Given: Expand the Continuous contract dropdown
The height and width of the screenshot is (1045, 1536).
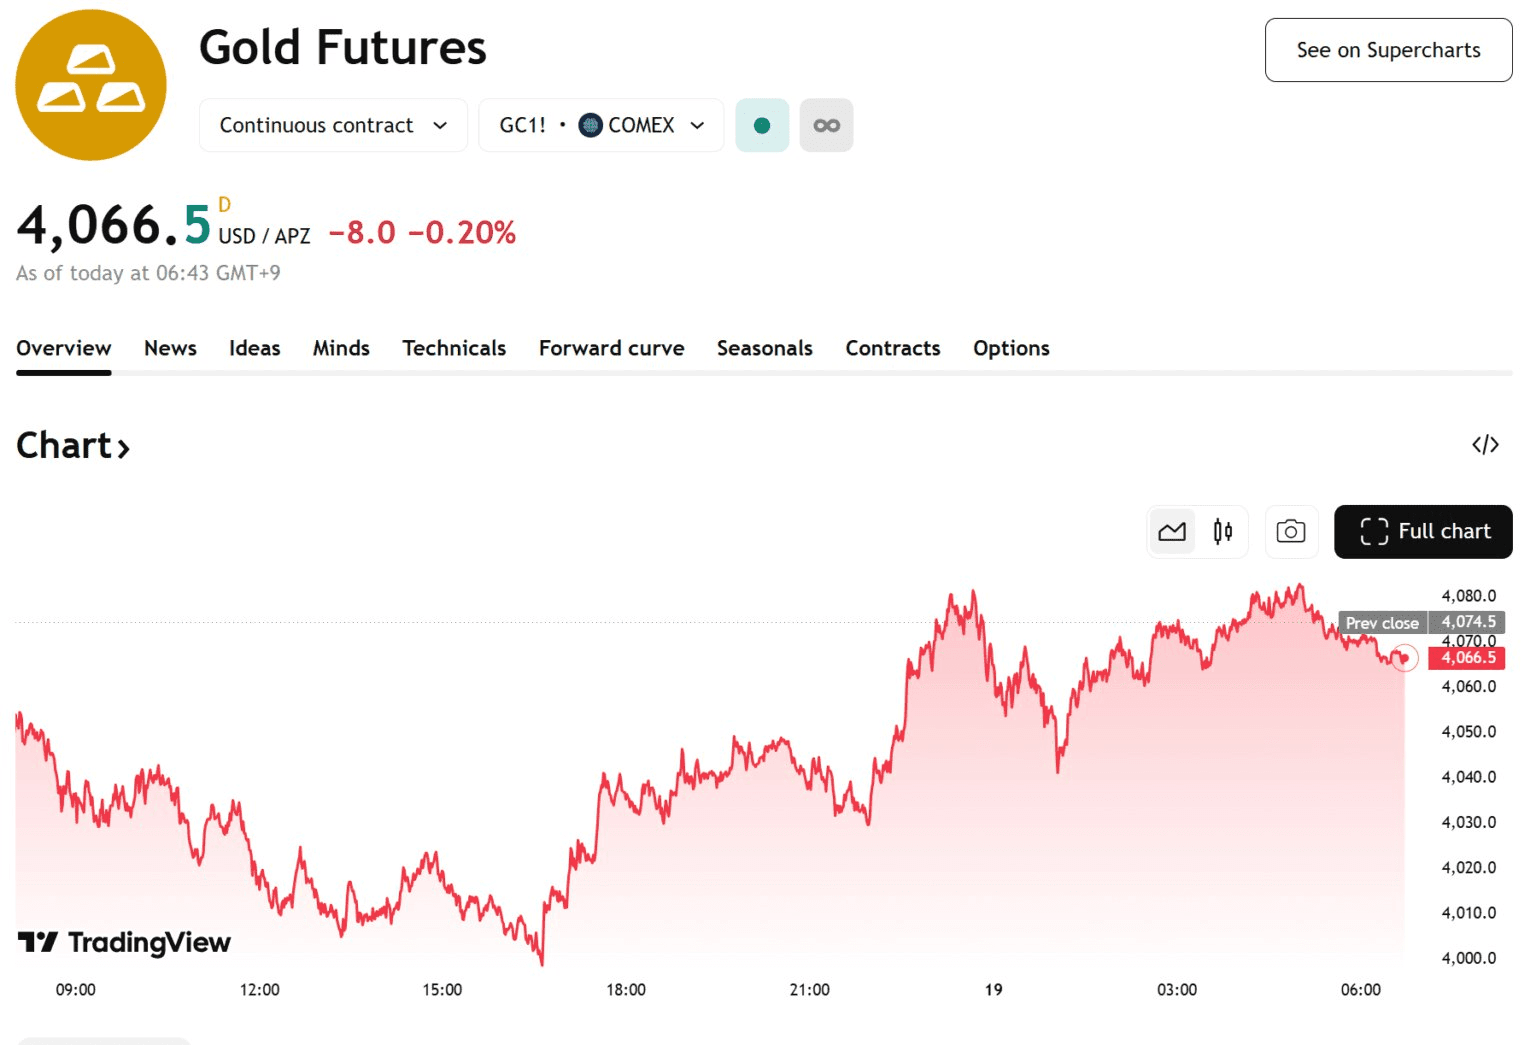Looking at the screenshot, I should pyautogui.click(x=333, y=126).
